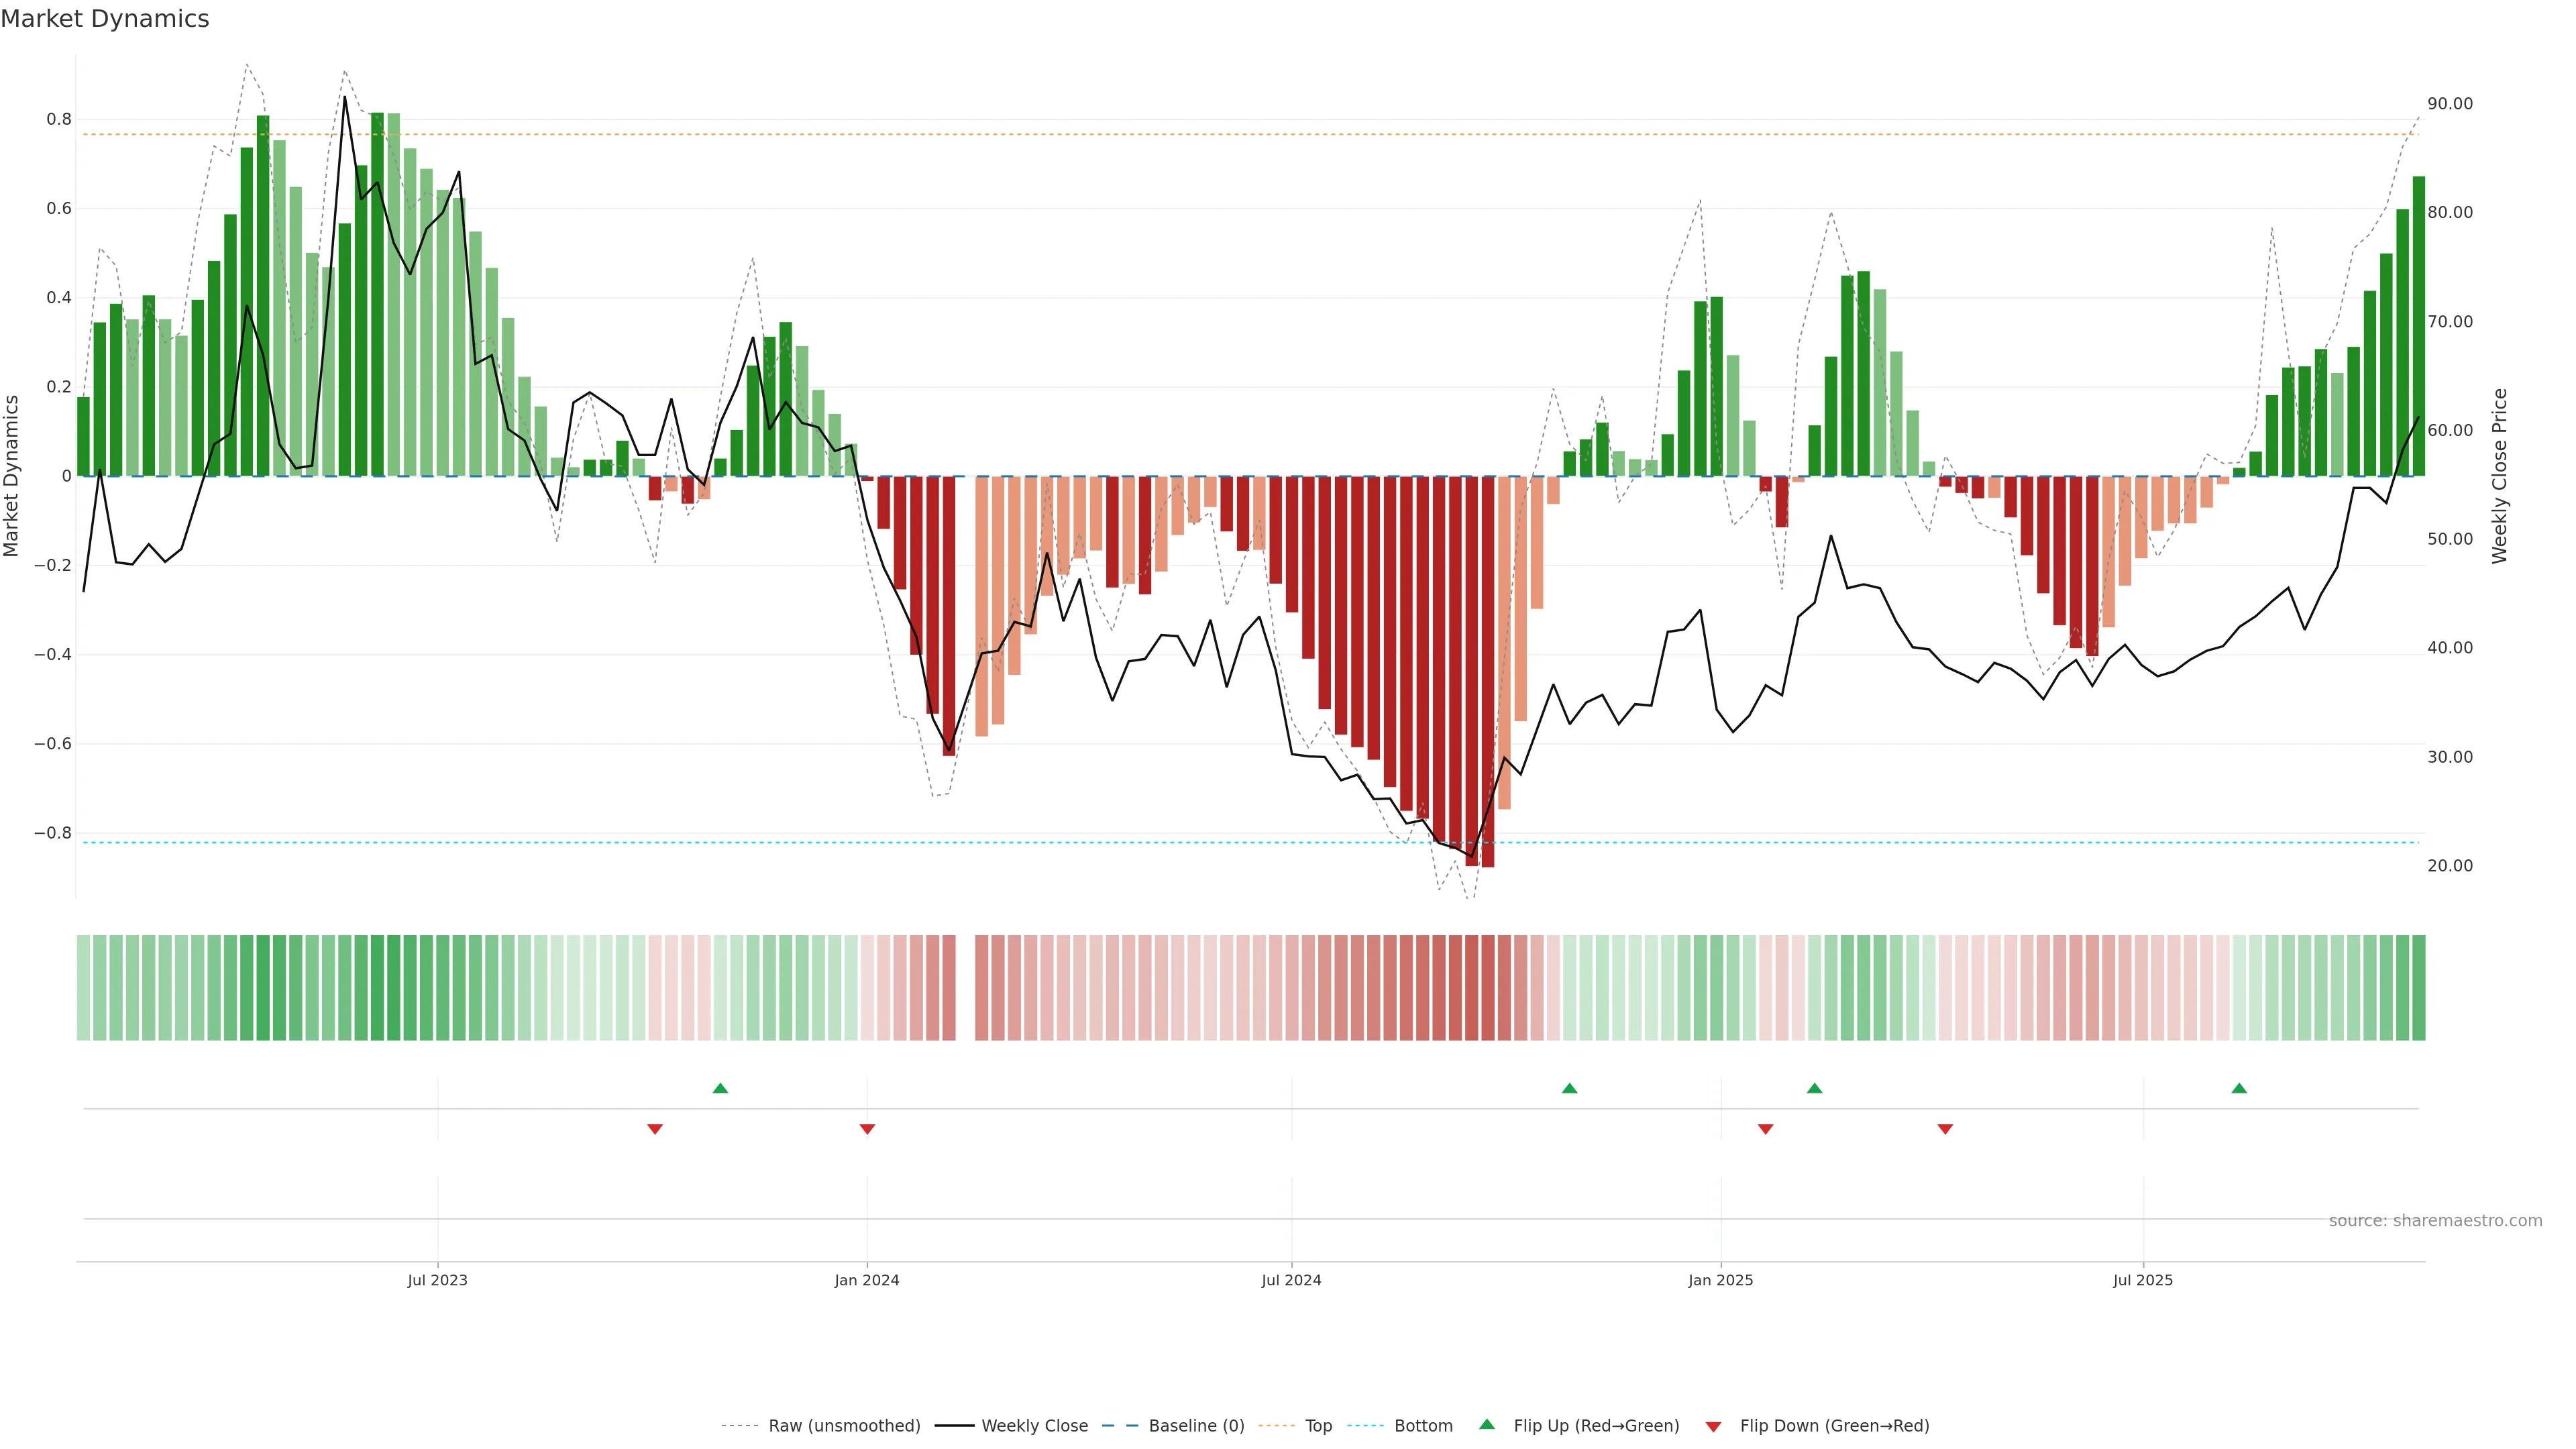The image size is (2576, 1449).
Task: Click the rightmost red flip-down marker
Action: coord(1945,1129)
